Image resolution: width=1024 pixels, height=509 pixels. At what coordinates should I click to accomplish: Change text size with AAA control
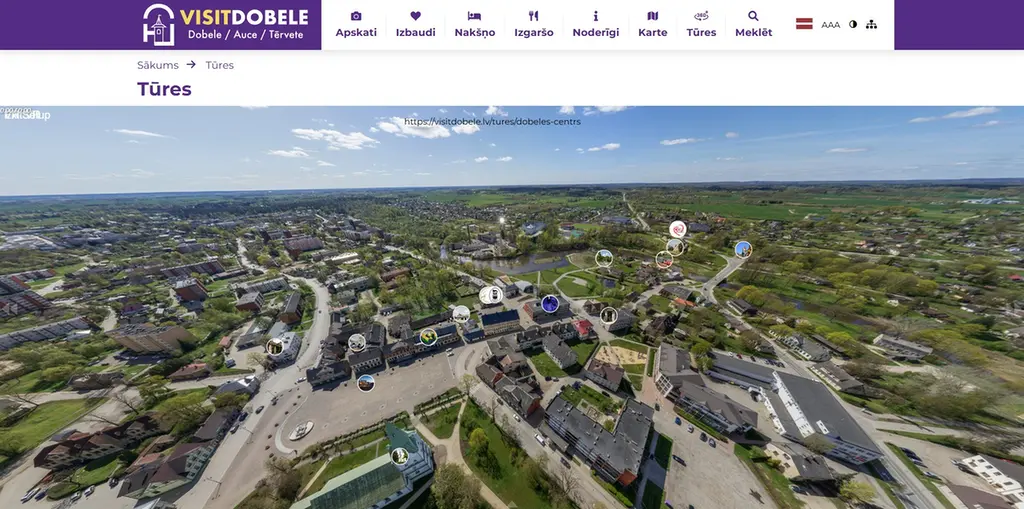[831, 25]
